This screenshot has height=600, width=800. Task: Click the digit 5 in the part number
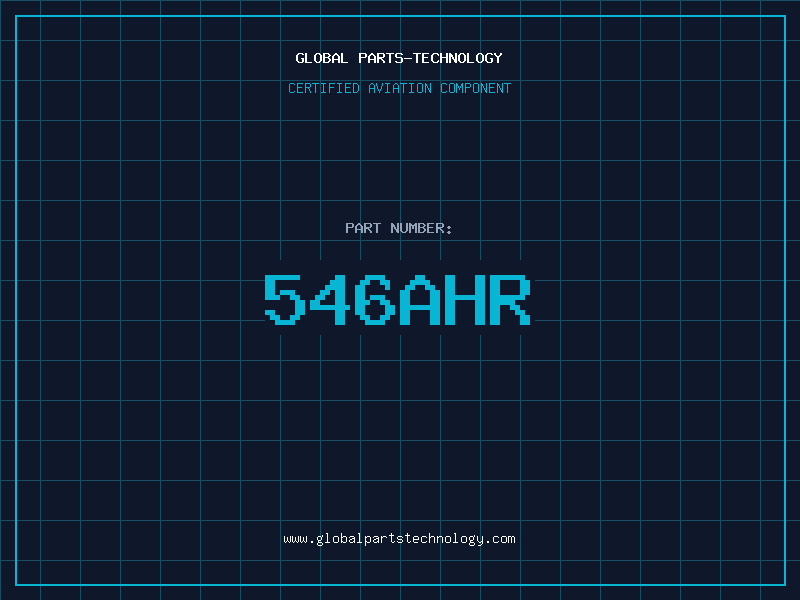[x=285, y=300]
